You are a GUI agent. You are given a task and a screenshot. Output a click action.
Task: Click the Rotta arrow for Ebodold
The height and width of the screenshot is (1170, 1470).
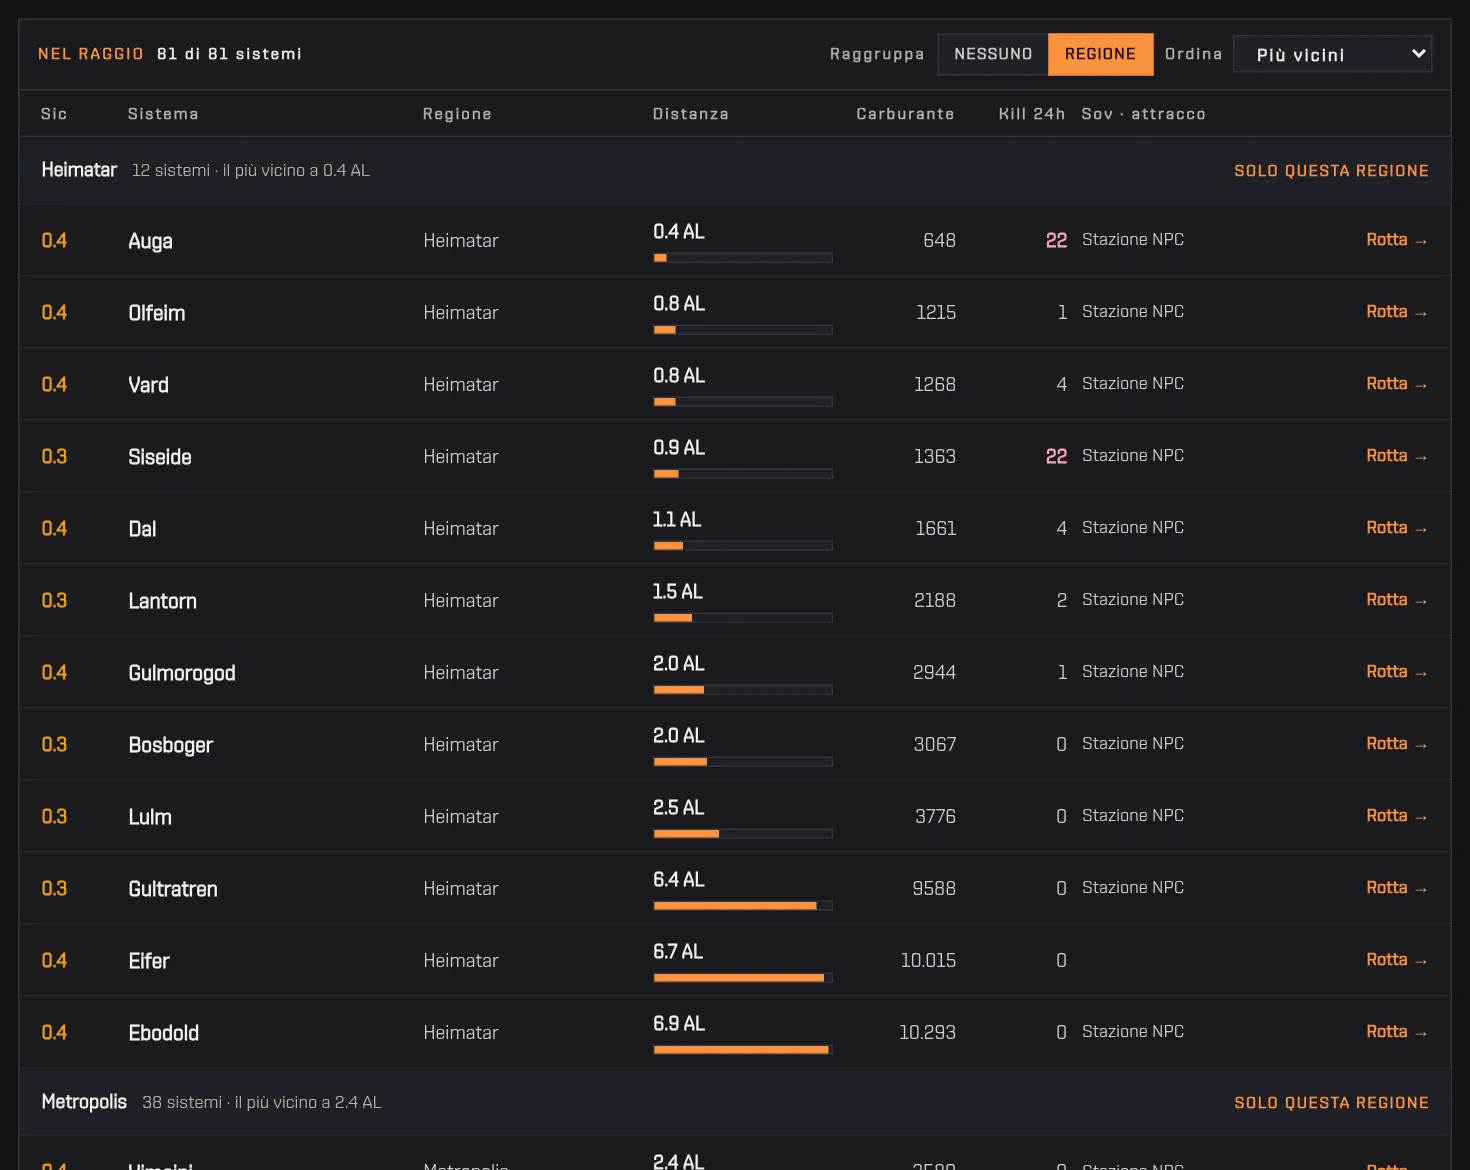(x=1396, y=1032)
